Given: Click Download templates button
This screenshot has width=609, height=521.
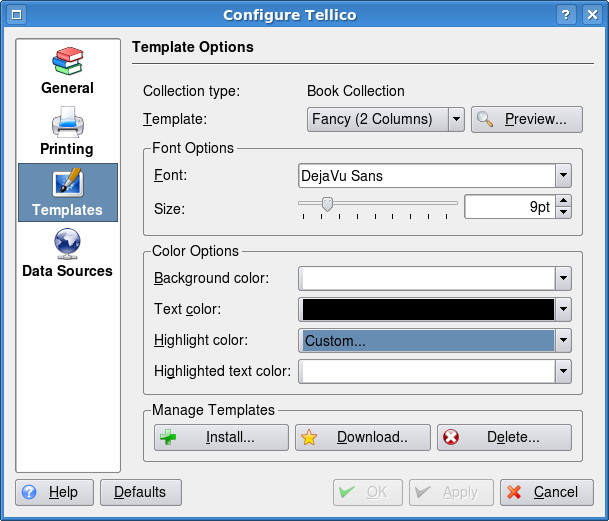Looking at the screenshot, I should [x=363, y=437].
